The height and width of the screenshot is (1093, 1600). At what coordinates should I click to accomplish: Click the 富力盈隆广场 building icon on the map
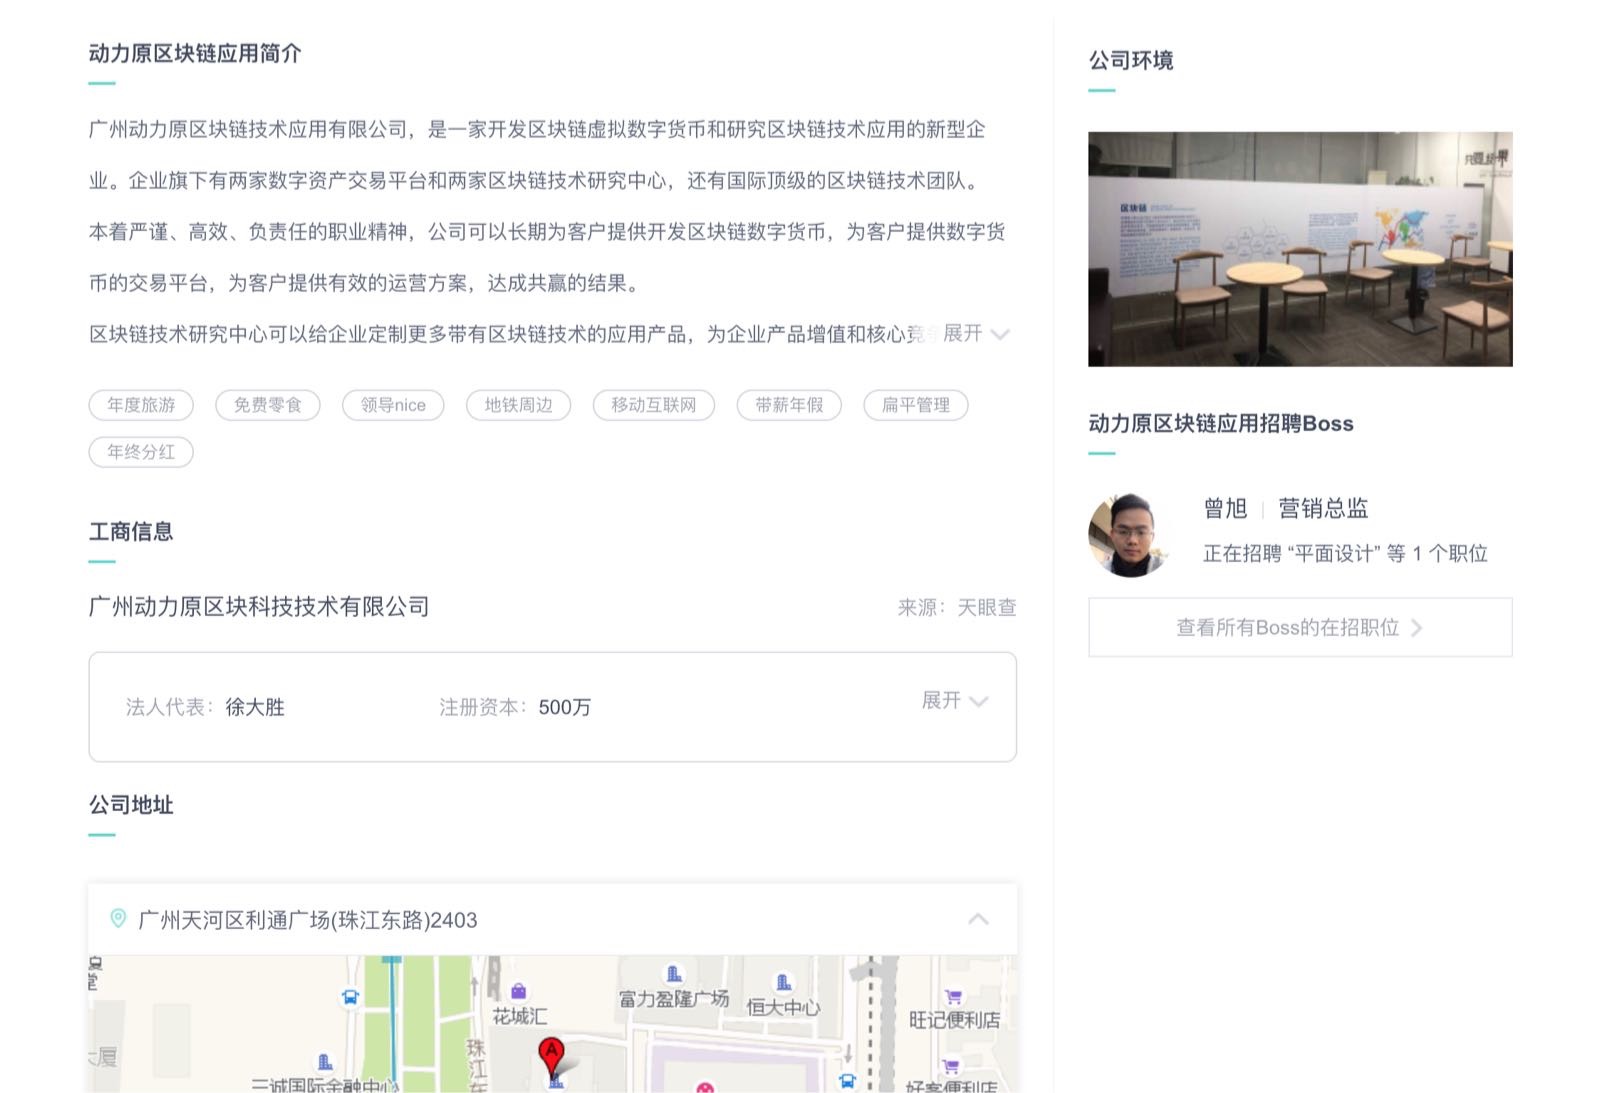[x=674, y=974]
